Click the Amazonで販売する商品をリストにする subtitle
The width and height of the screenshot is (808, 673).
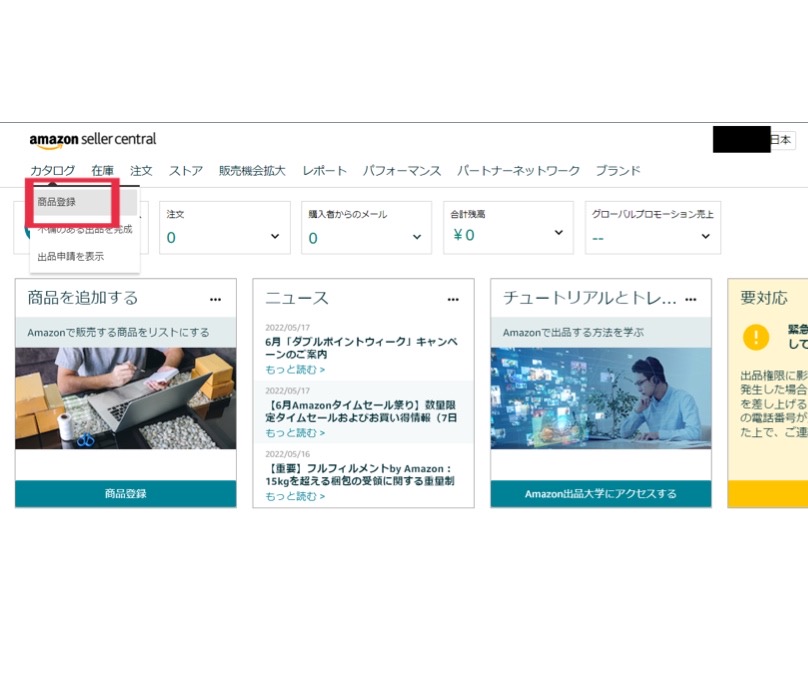coord(118,332)
